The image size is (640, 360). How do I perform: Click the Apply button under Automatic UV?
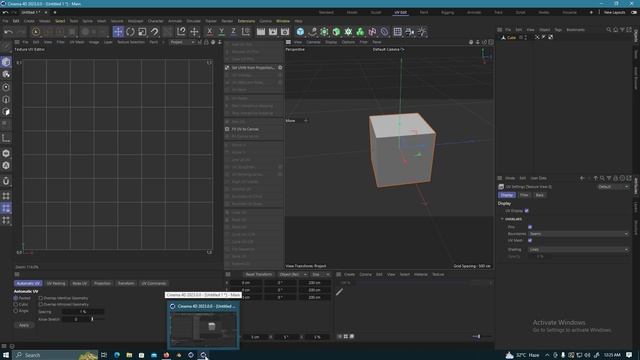pos(24,325)
